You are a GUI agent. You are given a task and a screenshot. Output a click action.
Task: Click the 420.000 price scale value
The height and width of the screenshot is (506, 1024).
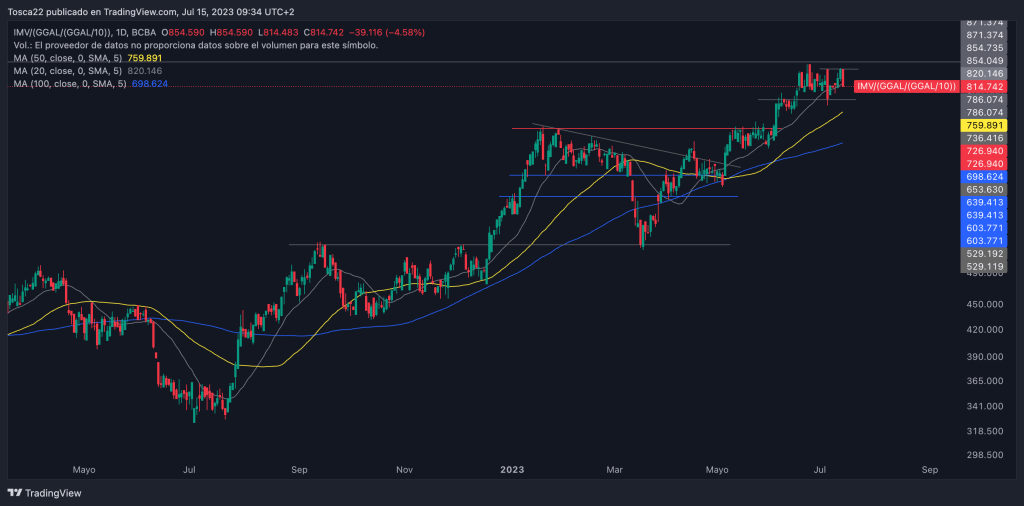point(985,330)
